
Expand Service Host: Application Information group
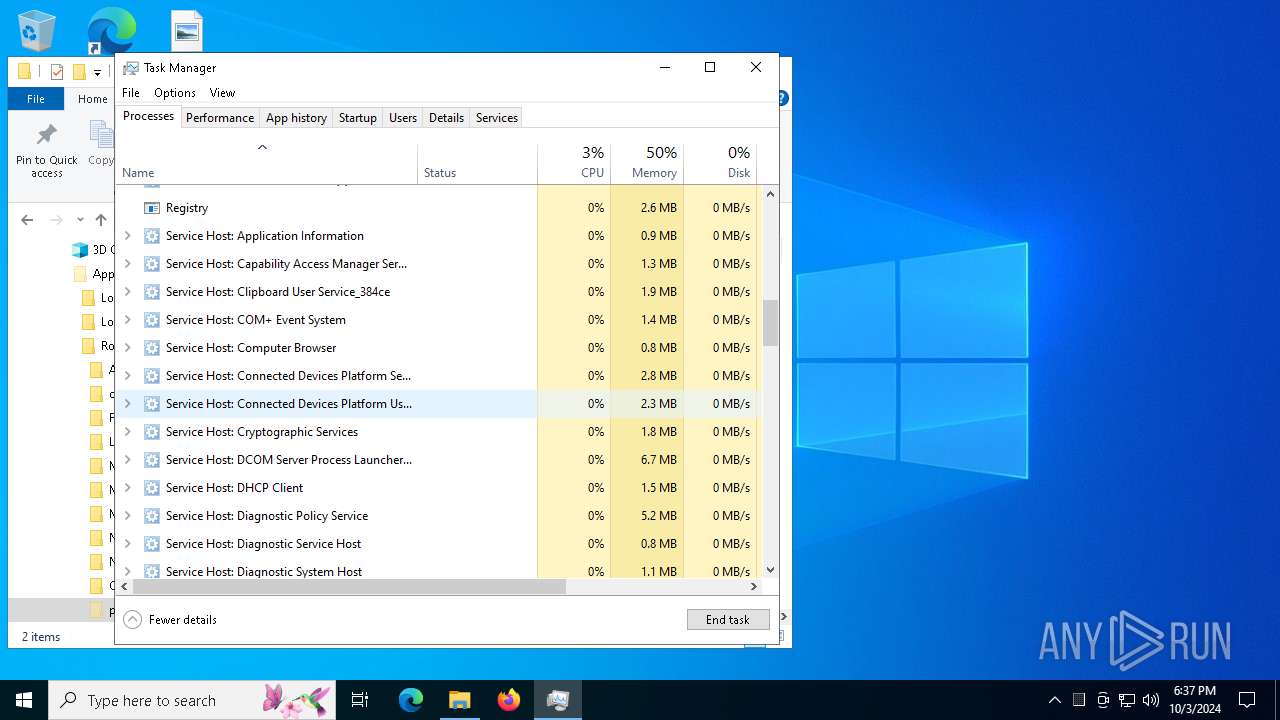coord(127,236)
